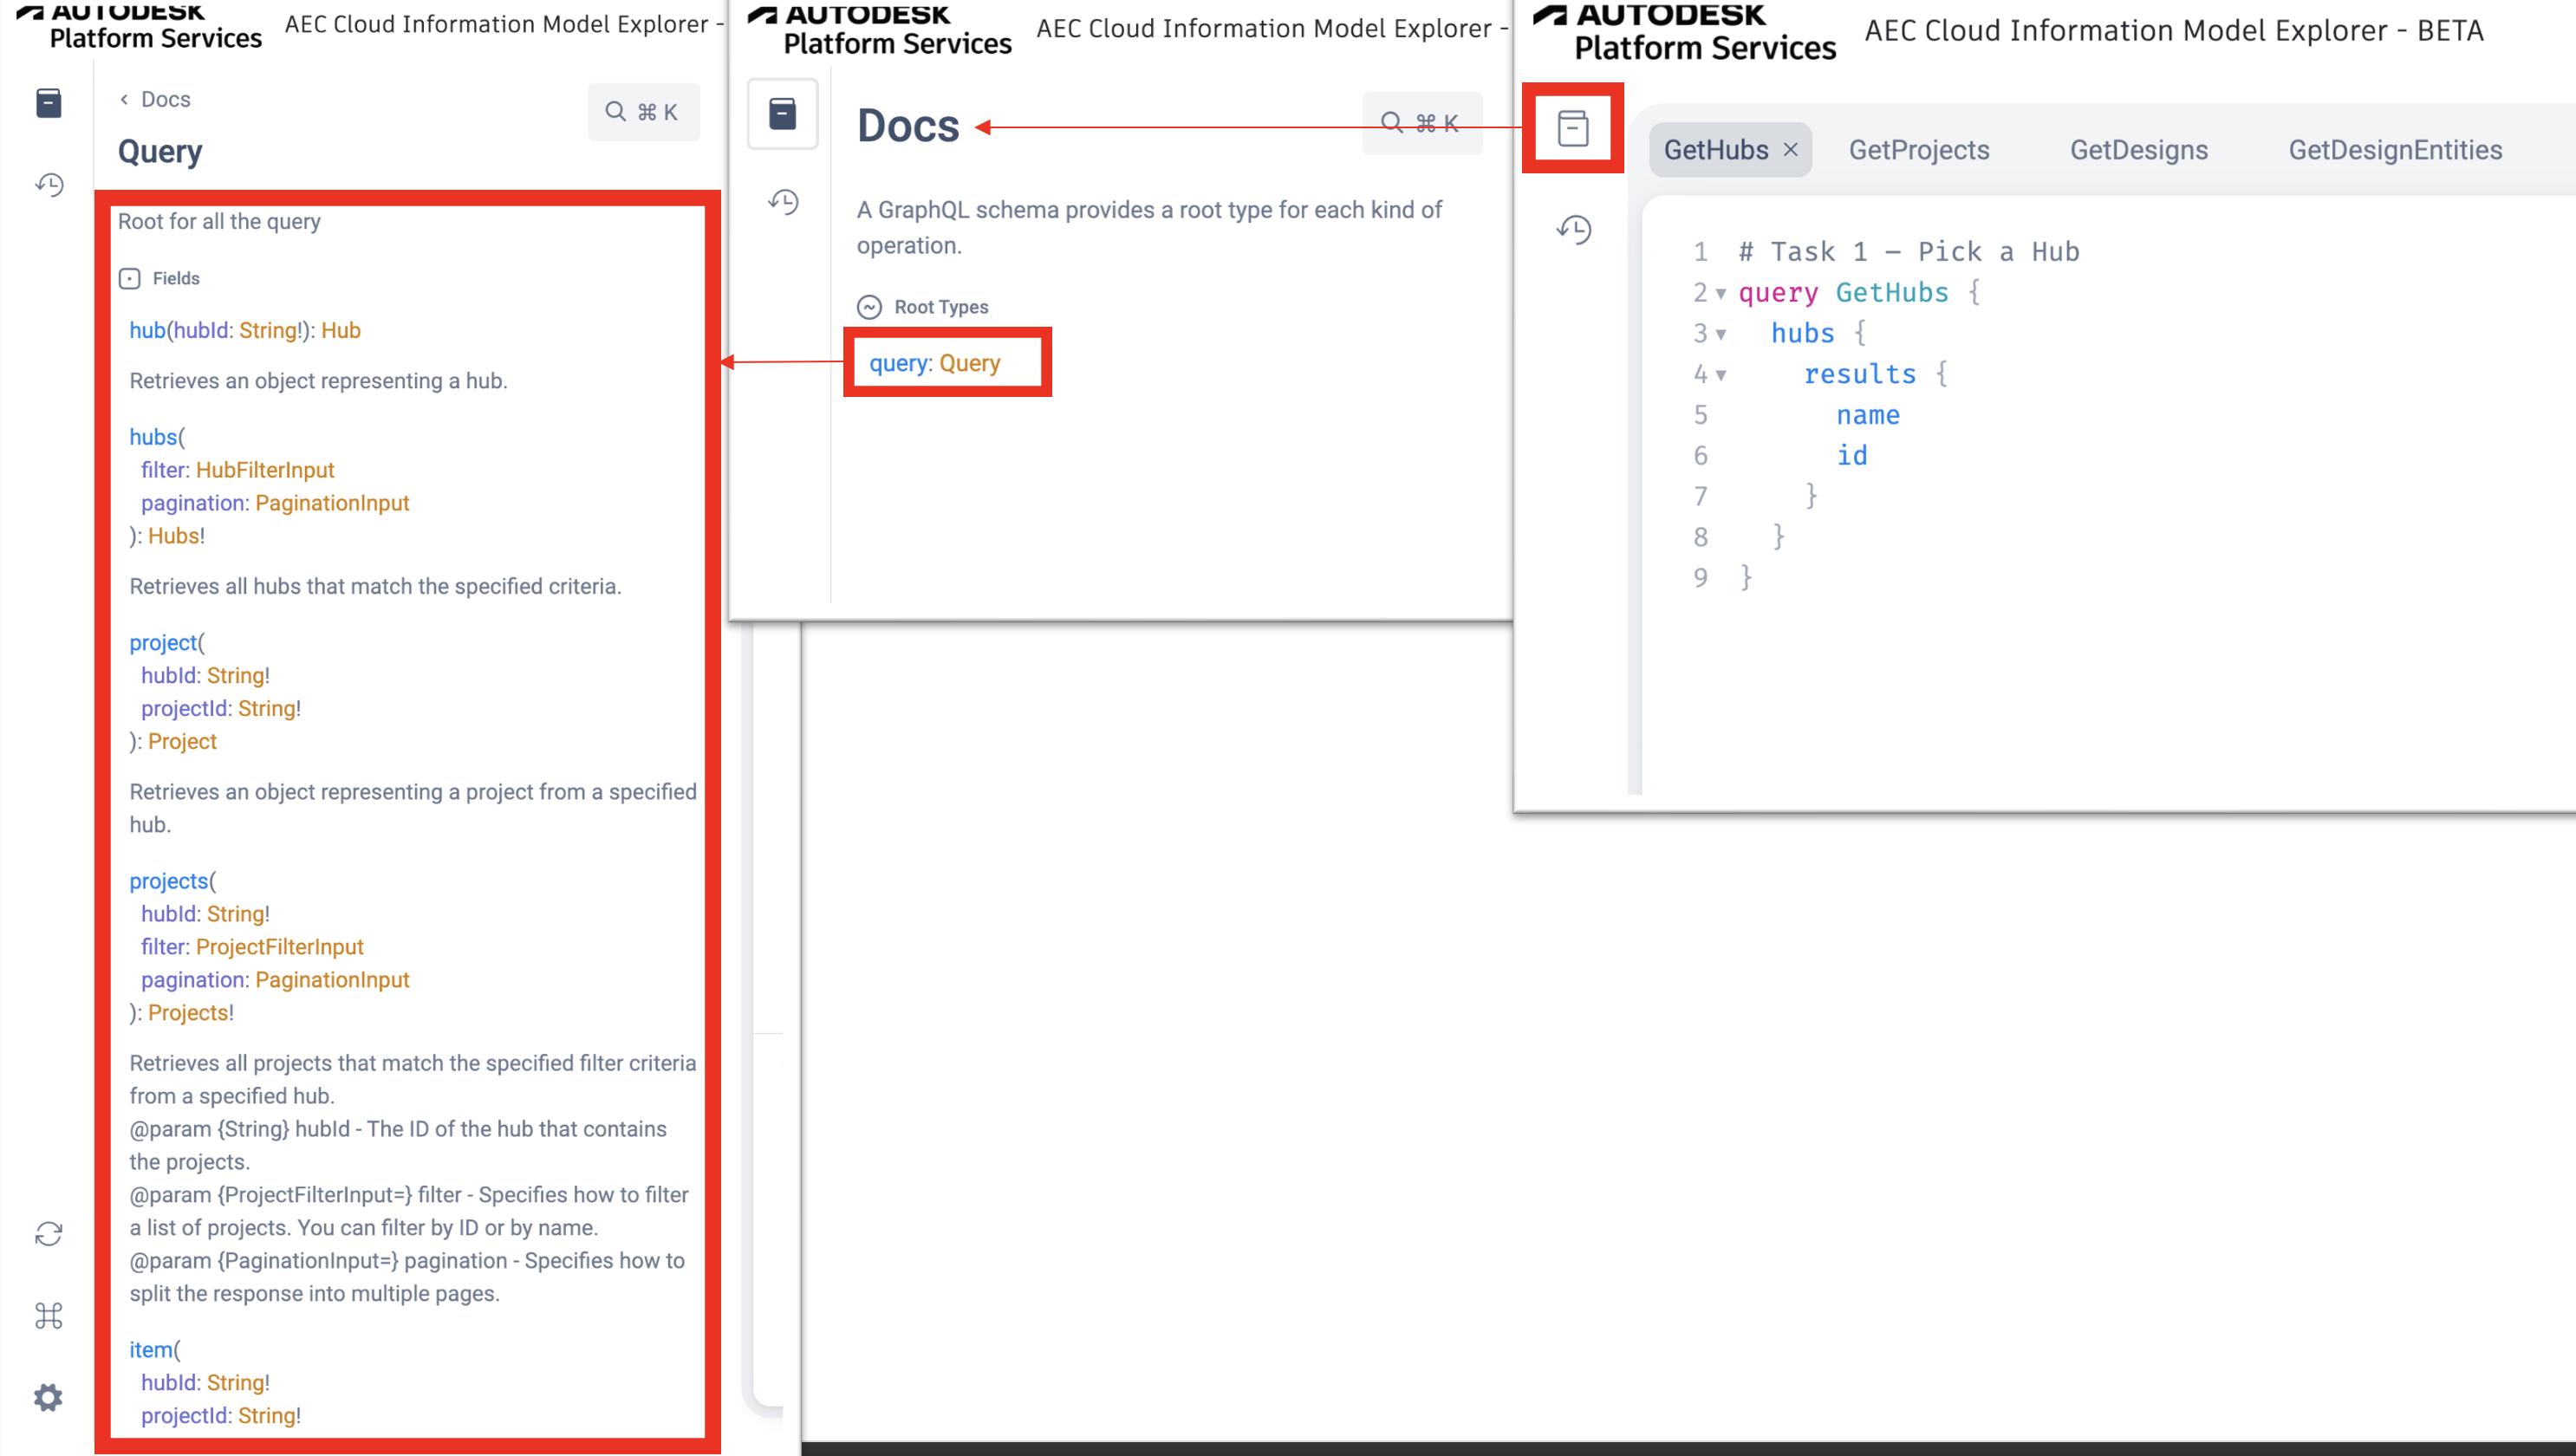Open PaginationInput type under projects

tap(332, 980)
